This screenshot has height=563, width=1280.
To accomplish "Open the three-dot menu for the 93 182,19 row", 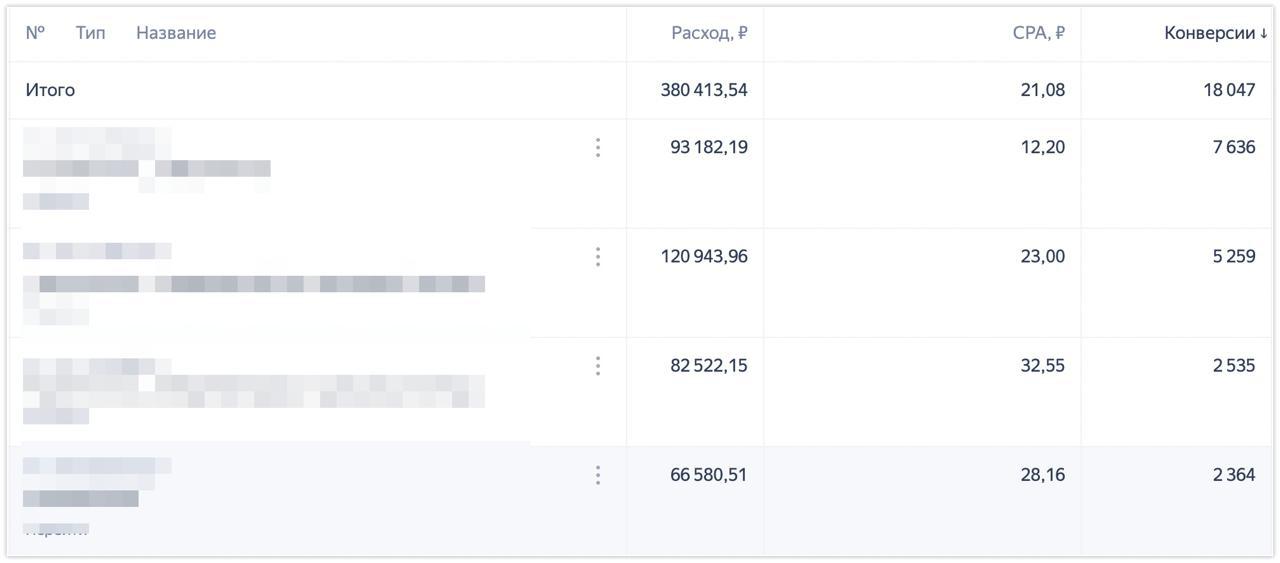I will (x=598, y=148).
